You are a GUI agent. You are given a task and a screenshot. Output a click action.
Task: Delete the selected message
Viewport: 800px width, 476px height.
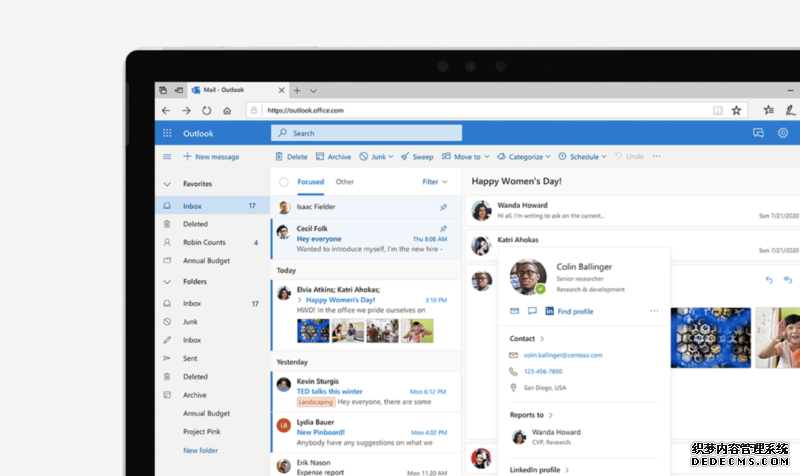coord(291,157)
